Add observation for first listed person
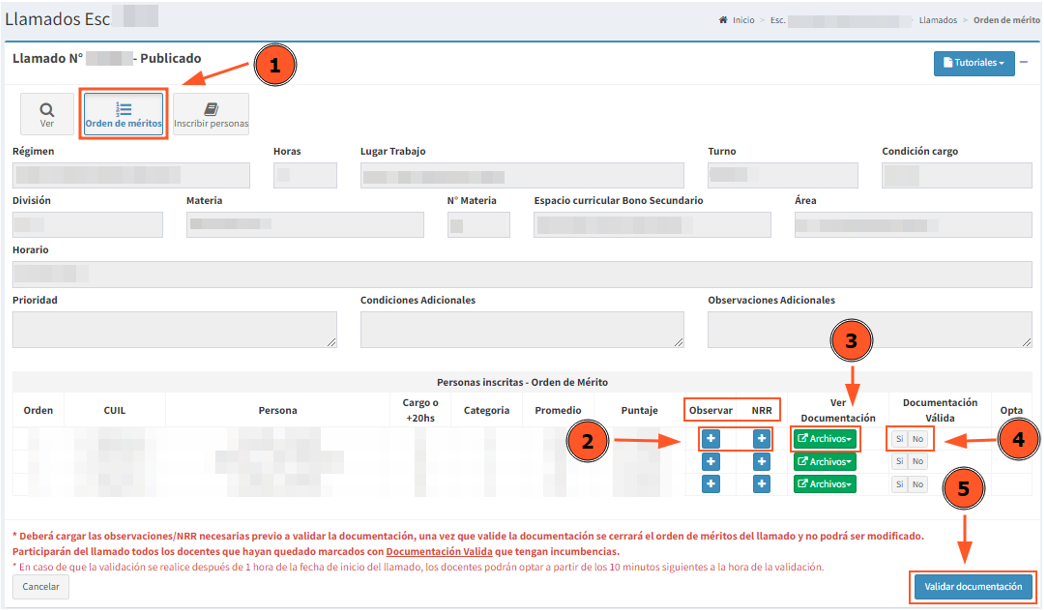The height and width of the screenshot is (610, 1044). tap(710, 438)
